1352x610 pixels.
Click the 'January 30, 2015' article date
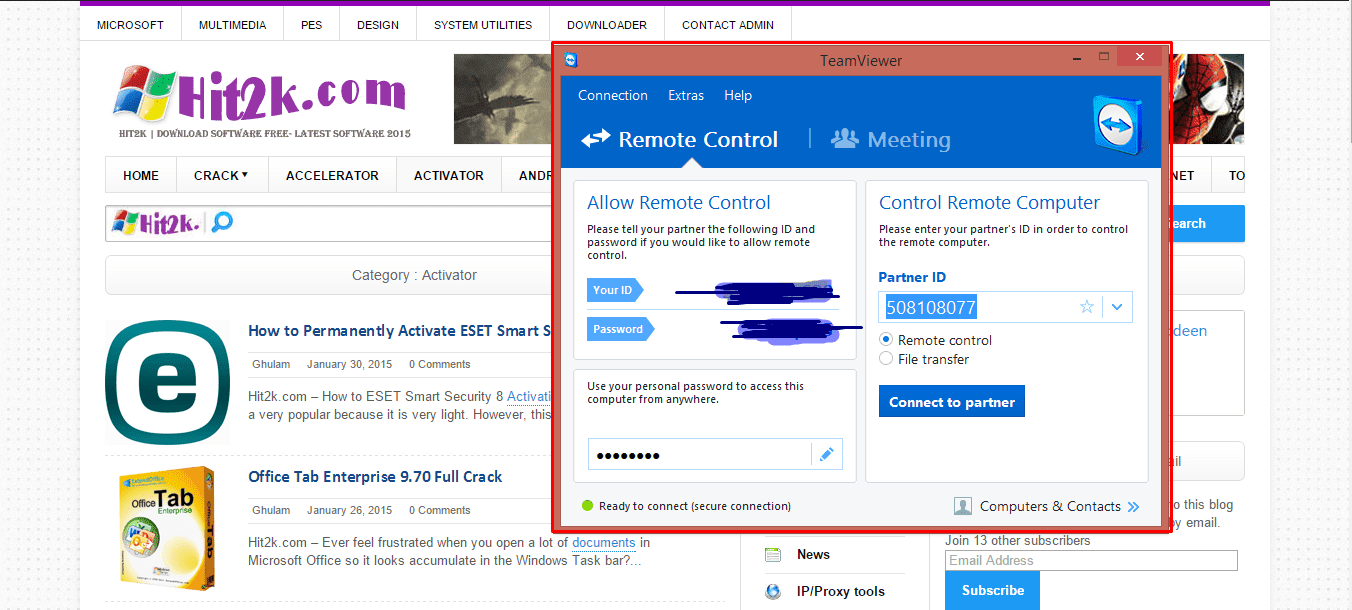pyautogui.click(x=349, y=364)
